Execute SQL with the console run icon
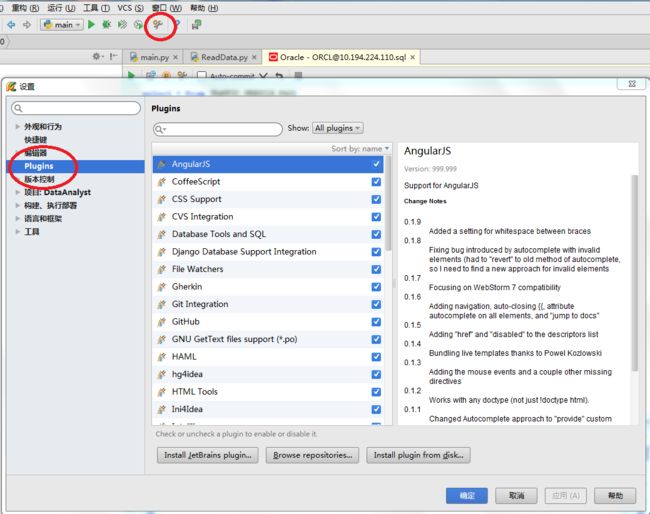 click(131, 75)
